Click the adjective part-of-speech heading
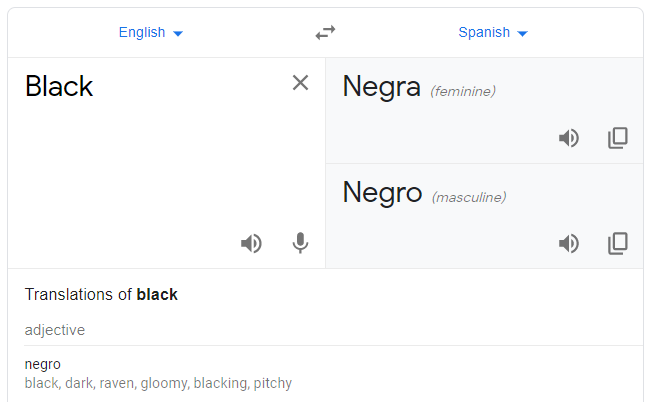This screenshot has width=653, height=402. (x=55, y=330)
